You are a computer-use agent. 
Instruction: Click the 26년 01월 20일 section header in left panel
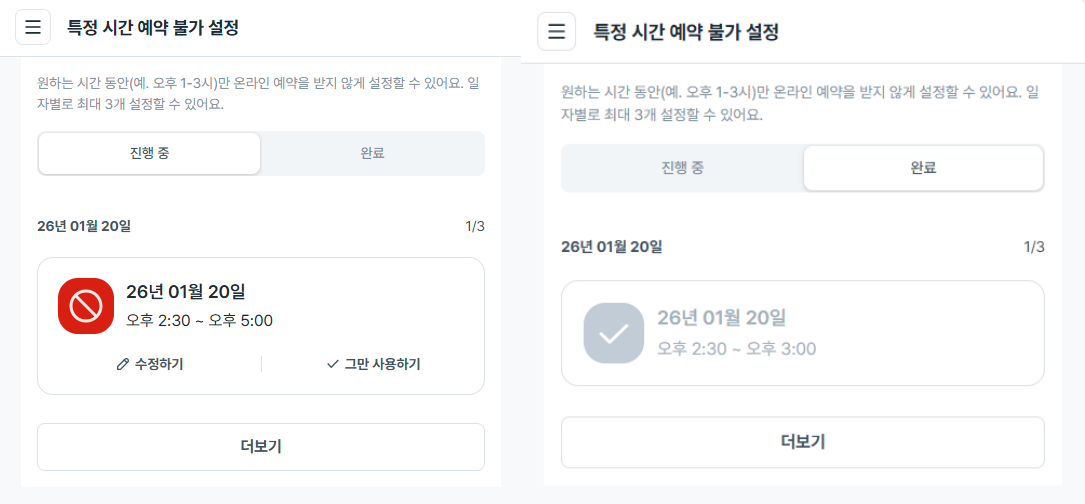point(84,226)
